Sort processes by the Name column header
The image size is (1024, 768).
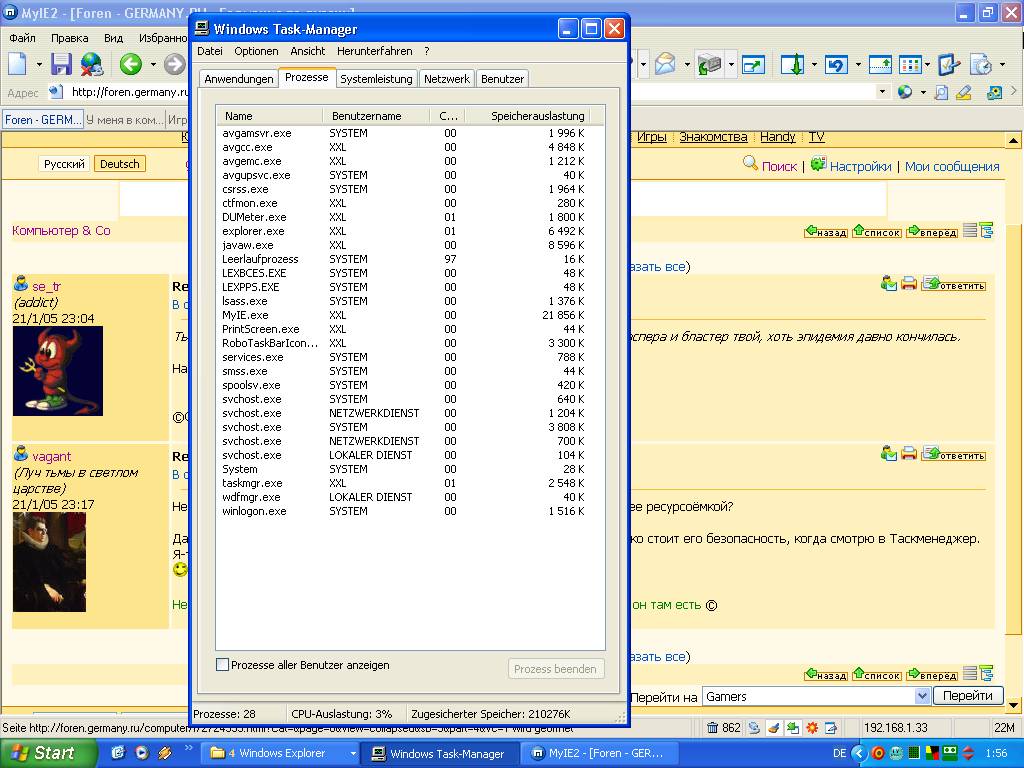[270, 116]
